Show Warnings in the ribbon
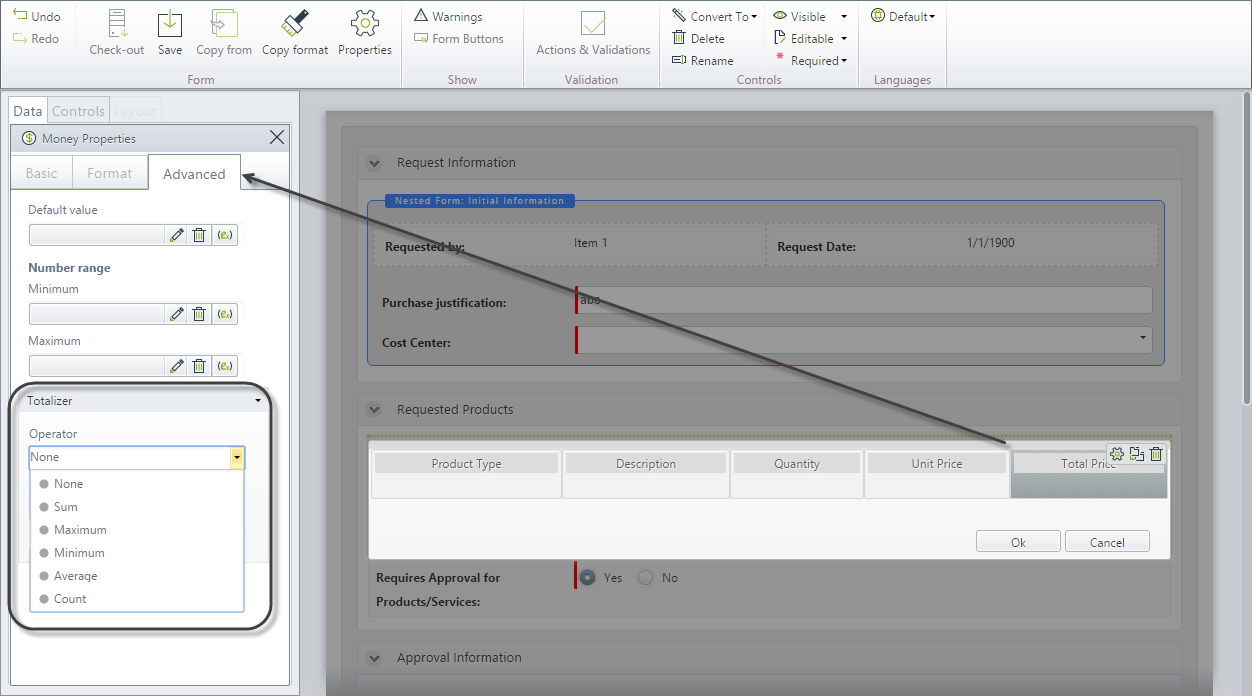The image size is (1252, 696). click(448, 17)
